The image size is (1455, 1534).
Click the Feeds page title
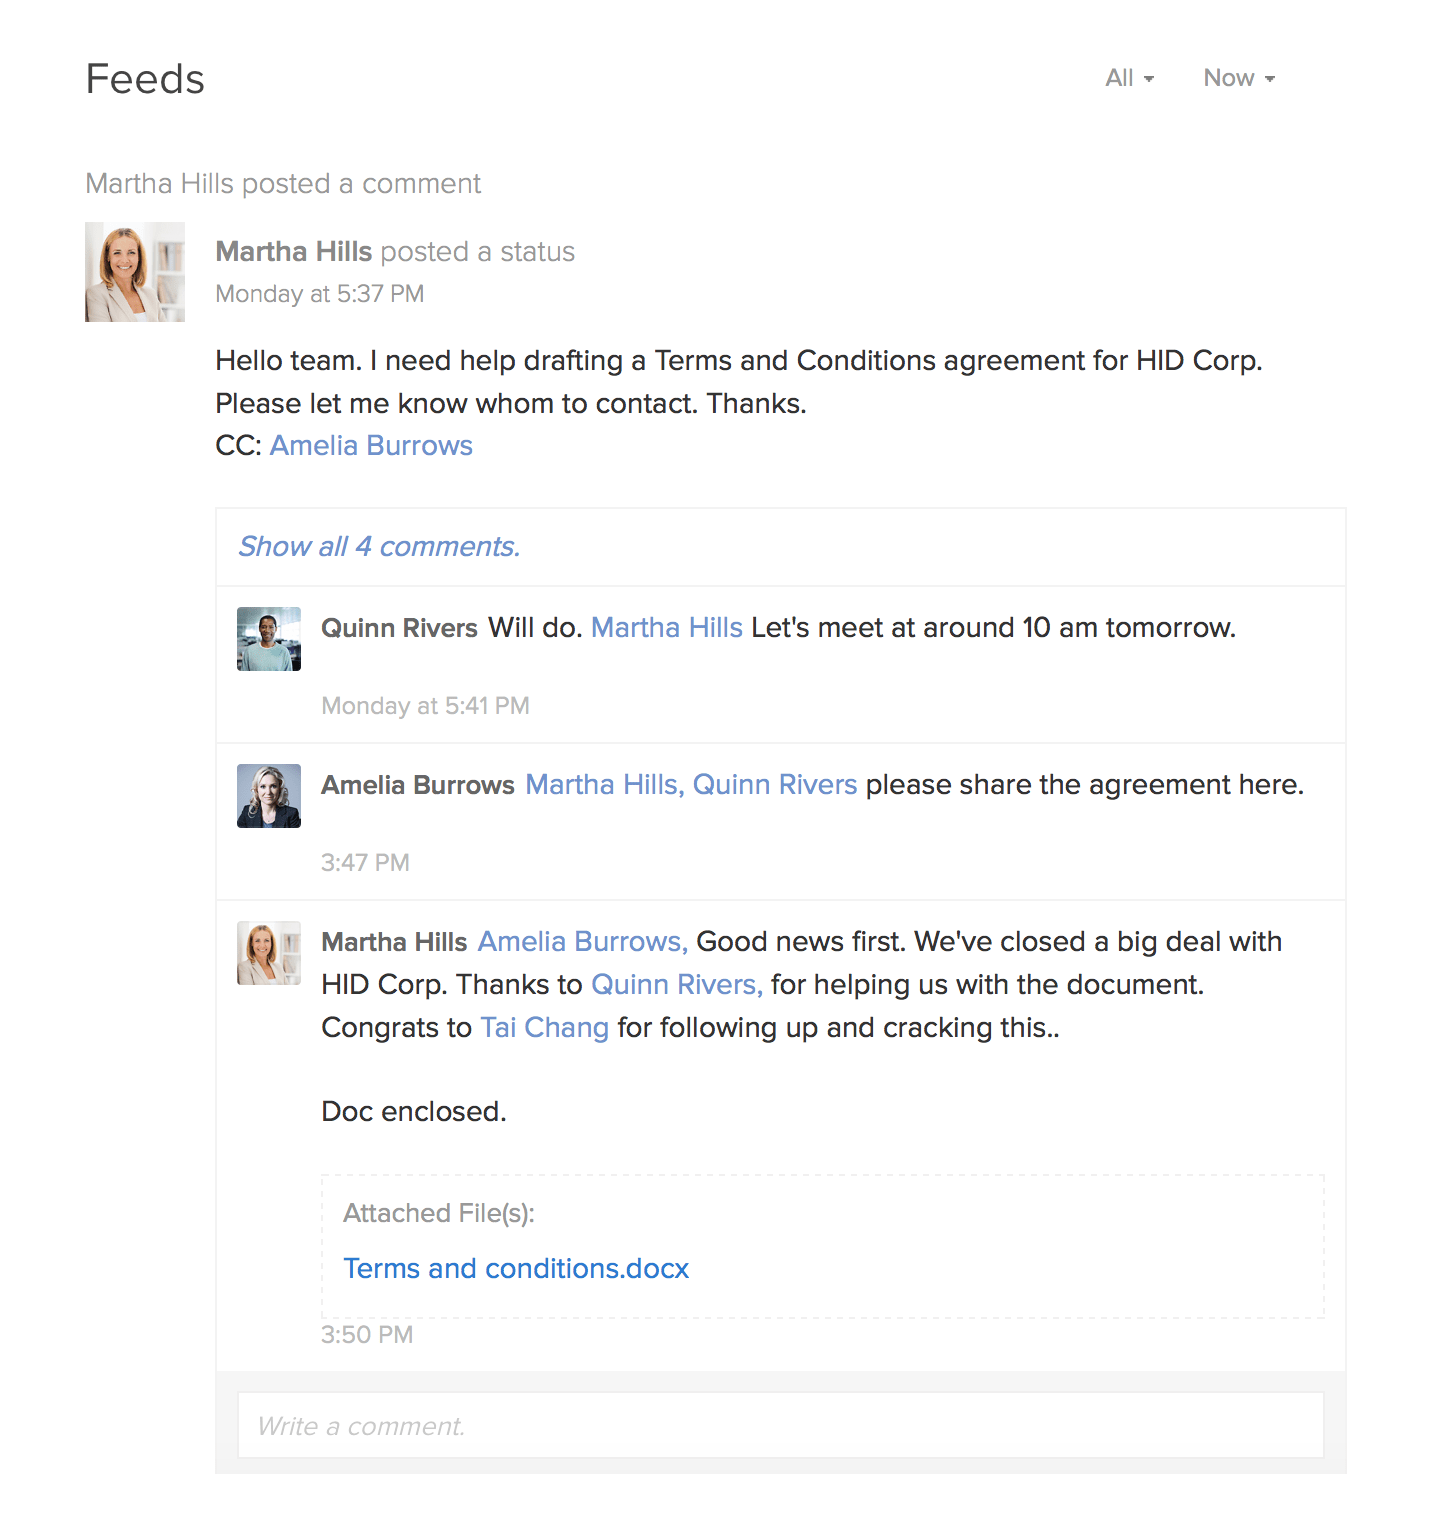144,78
